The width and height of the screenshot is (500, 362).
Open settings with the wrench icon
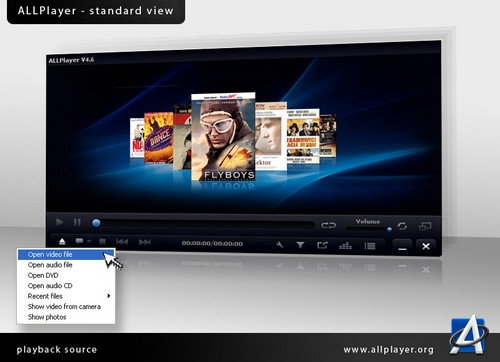tap(280, 245)
